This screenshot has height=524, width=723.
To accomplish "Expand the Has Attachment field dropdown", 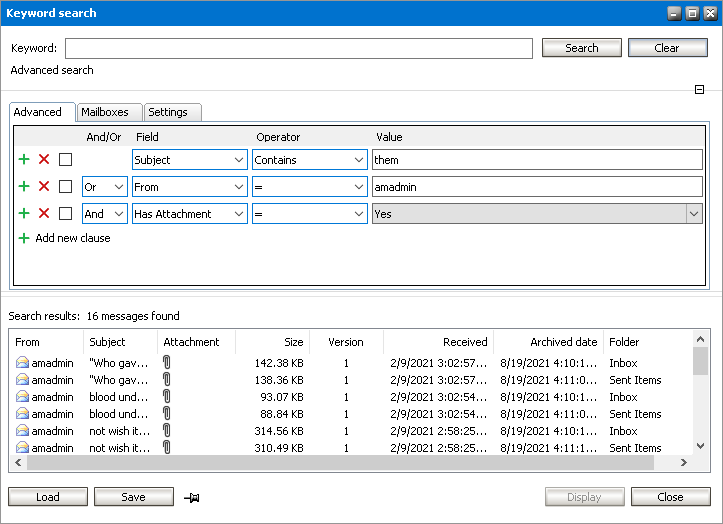I will [238, 213].
